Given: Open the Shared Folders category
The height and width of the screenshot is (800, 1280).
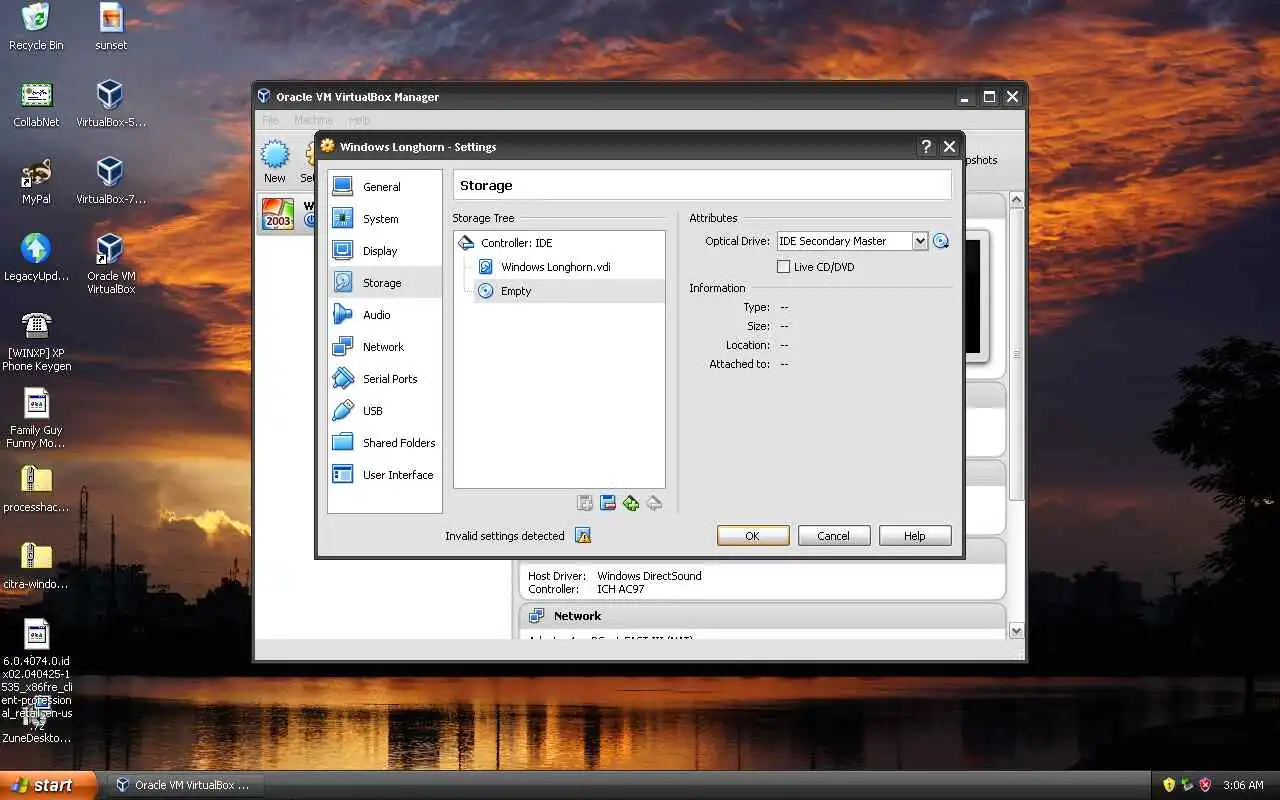Looking at the screenshot, I should [x=384, y=443].
